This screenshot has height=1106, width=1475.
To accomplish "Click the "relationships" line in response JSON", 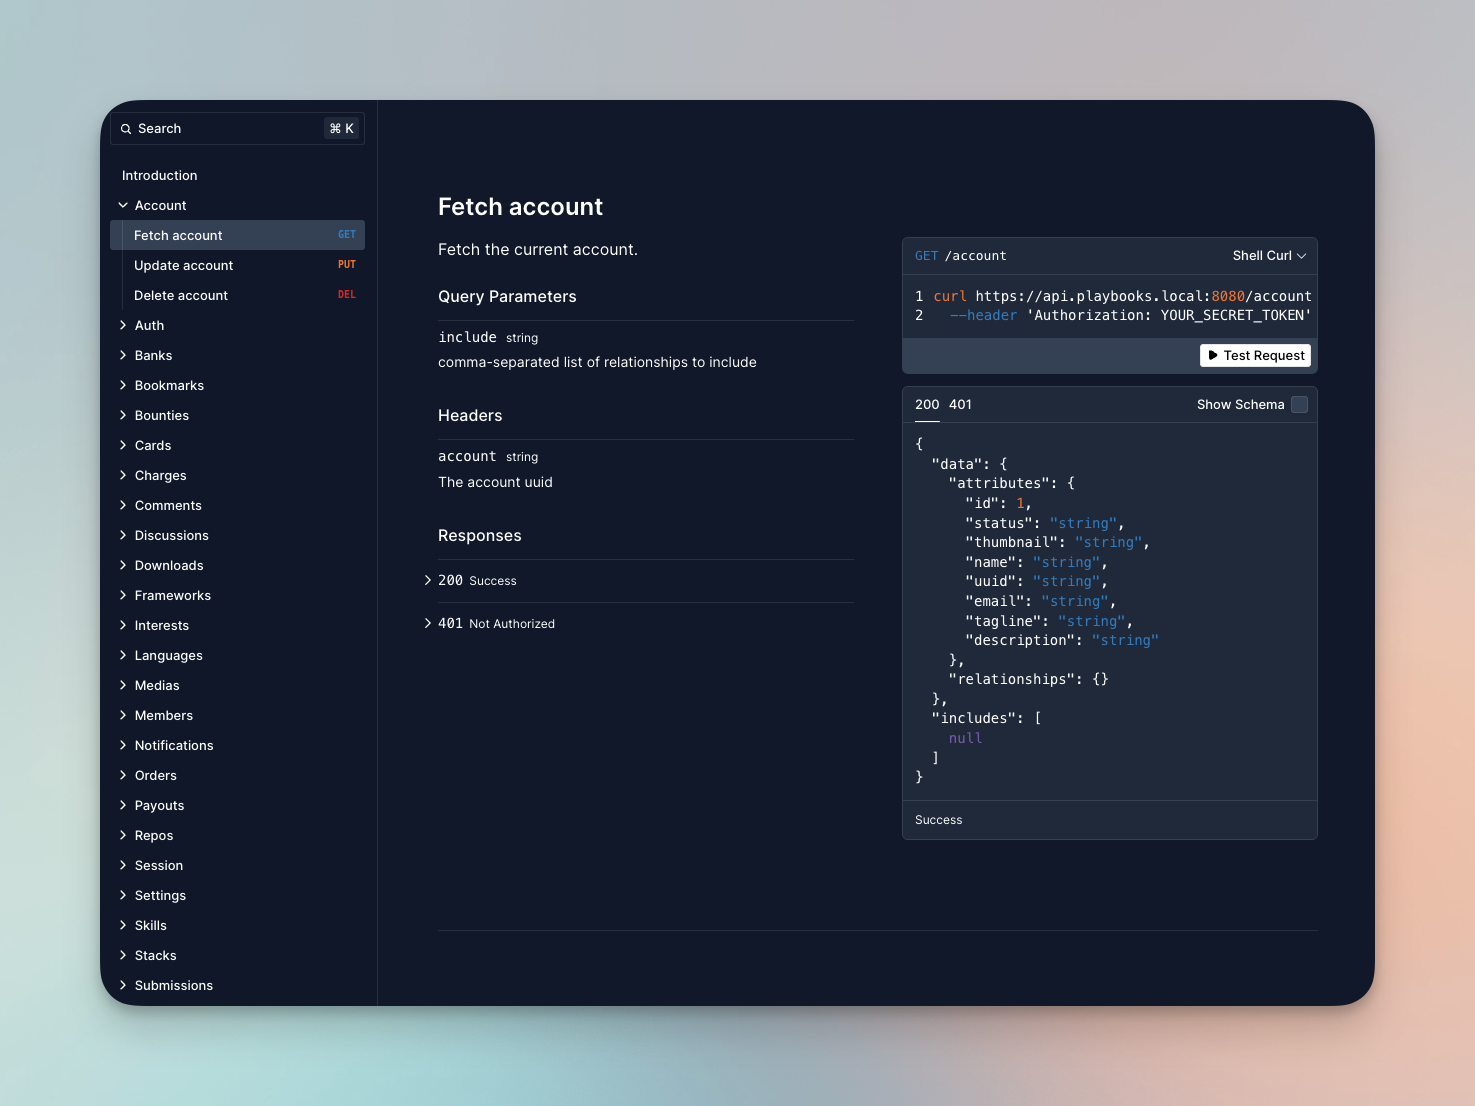I will pos(1028,679).
